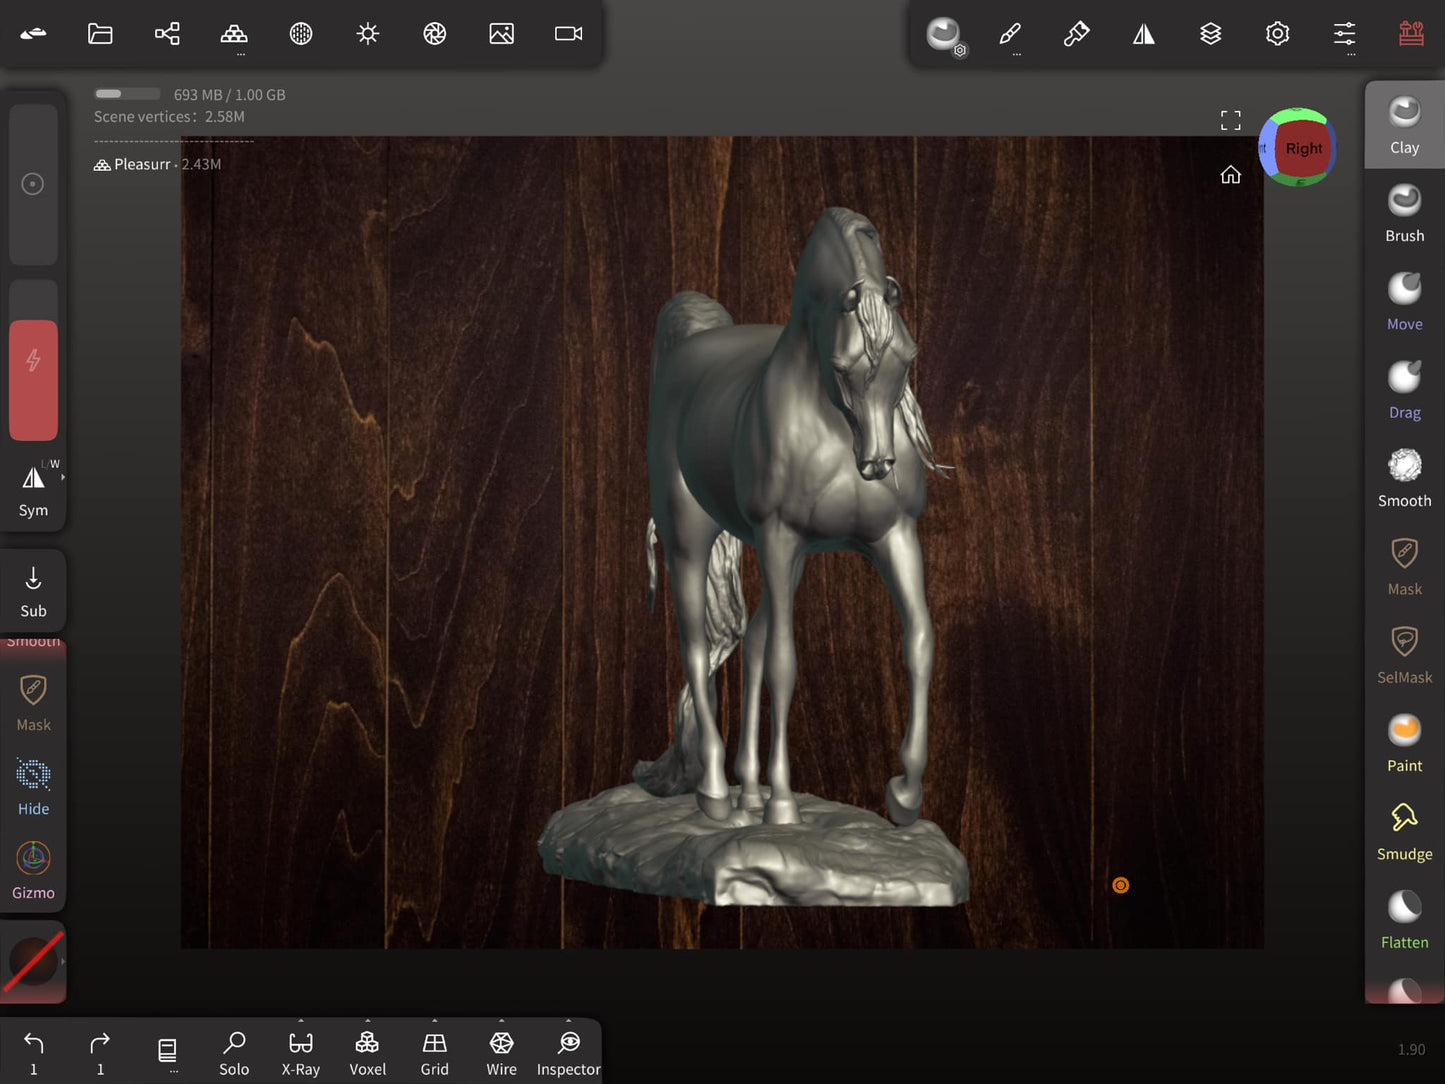This screenshot has width=1445, height=1084.
Task: Adjust the radius slider with circle icon
Action: point(33,184)
